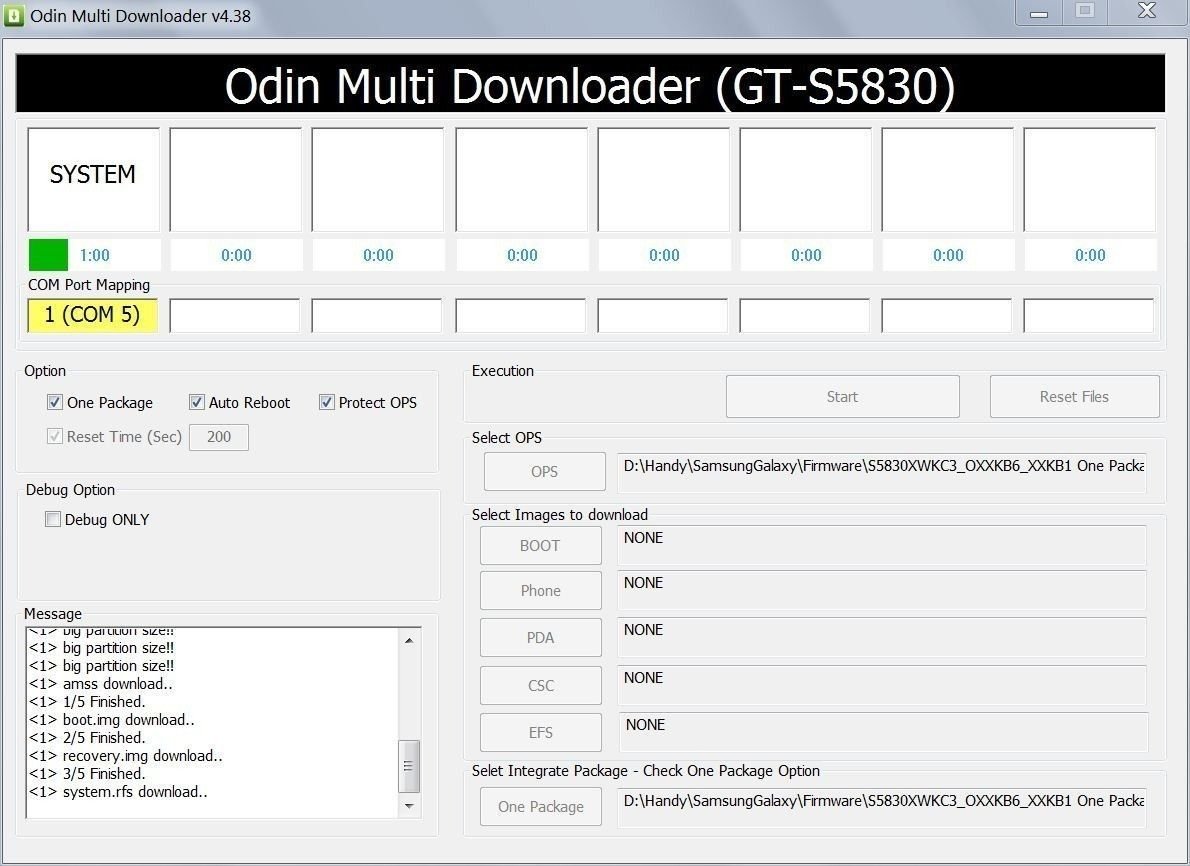
Task: Click the Message log scroll up arrow
Action: 409,641
